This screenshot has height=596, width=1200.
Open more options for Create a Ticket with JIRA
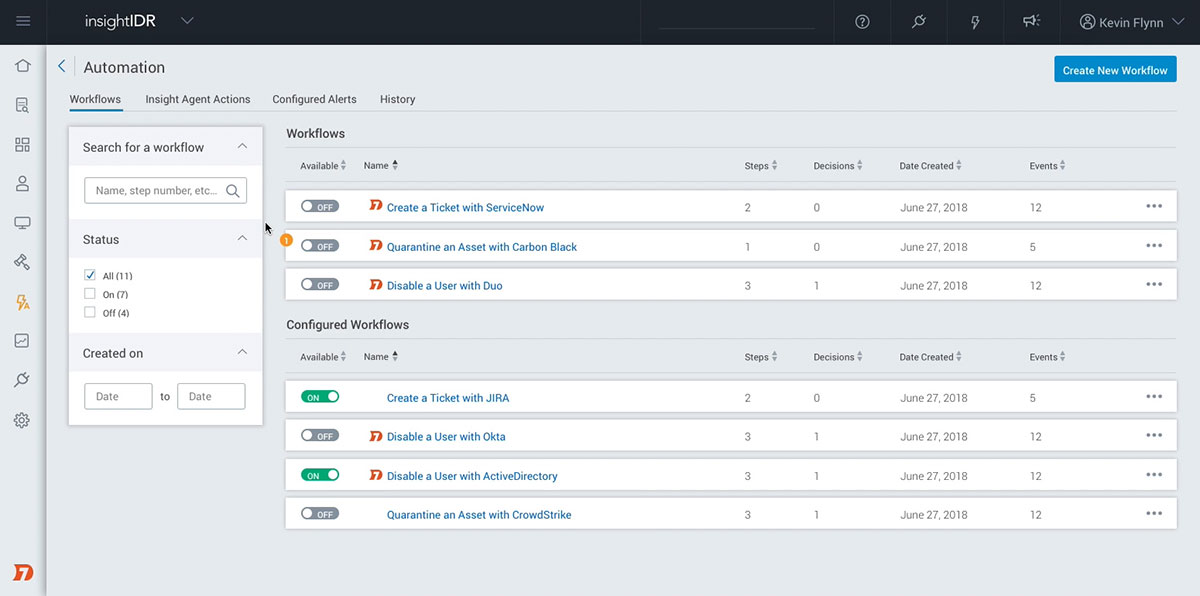click(1154, 397)
